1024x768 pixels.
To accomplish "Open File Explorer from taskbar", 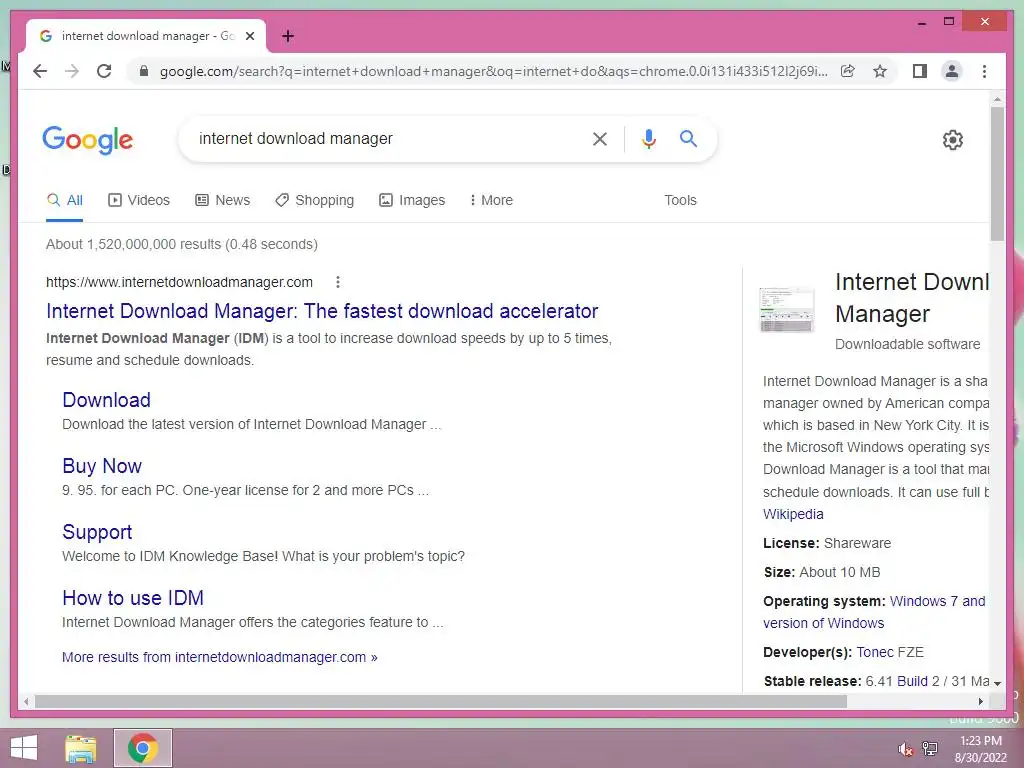I will click(81, 748).
